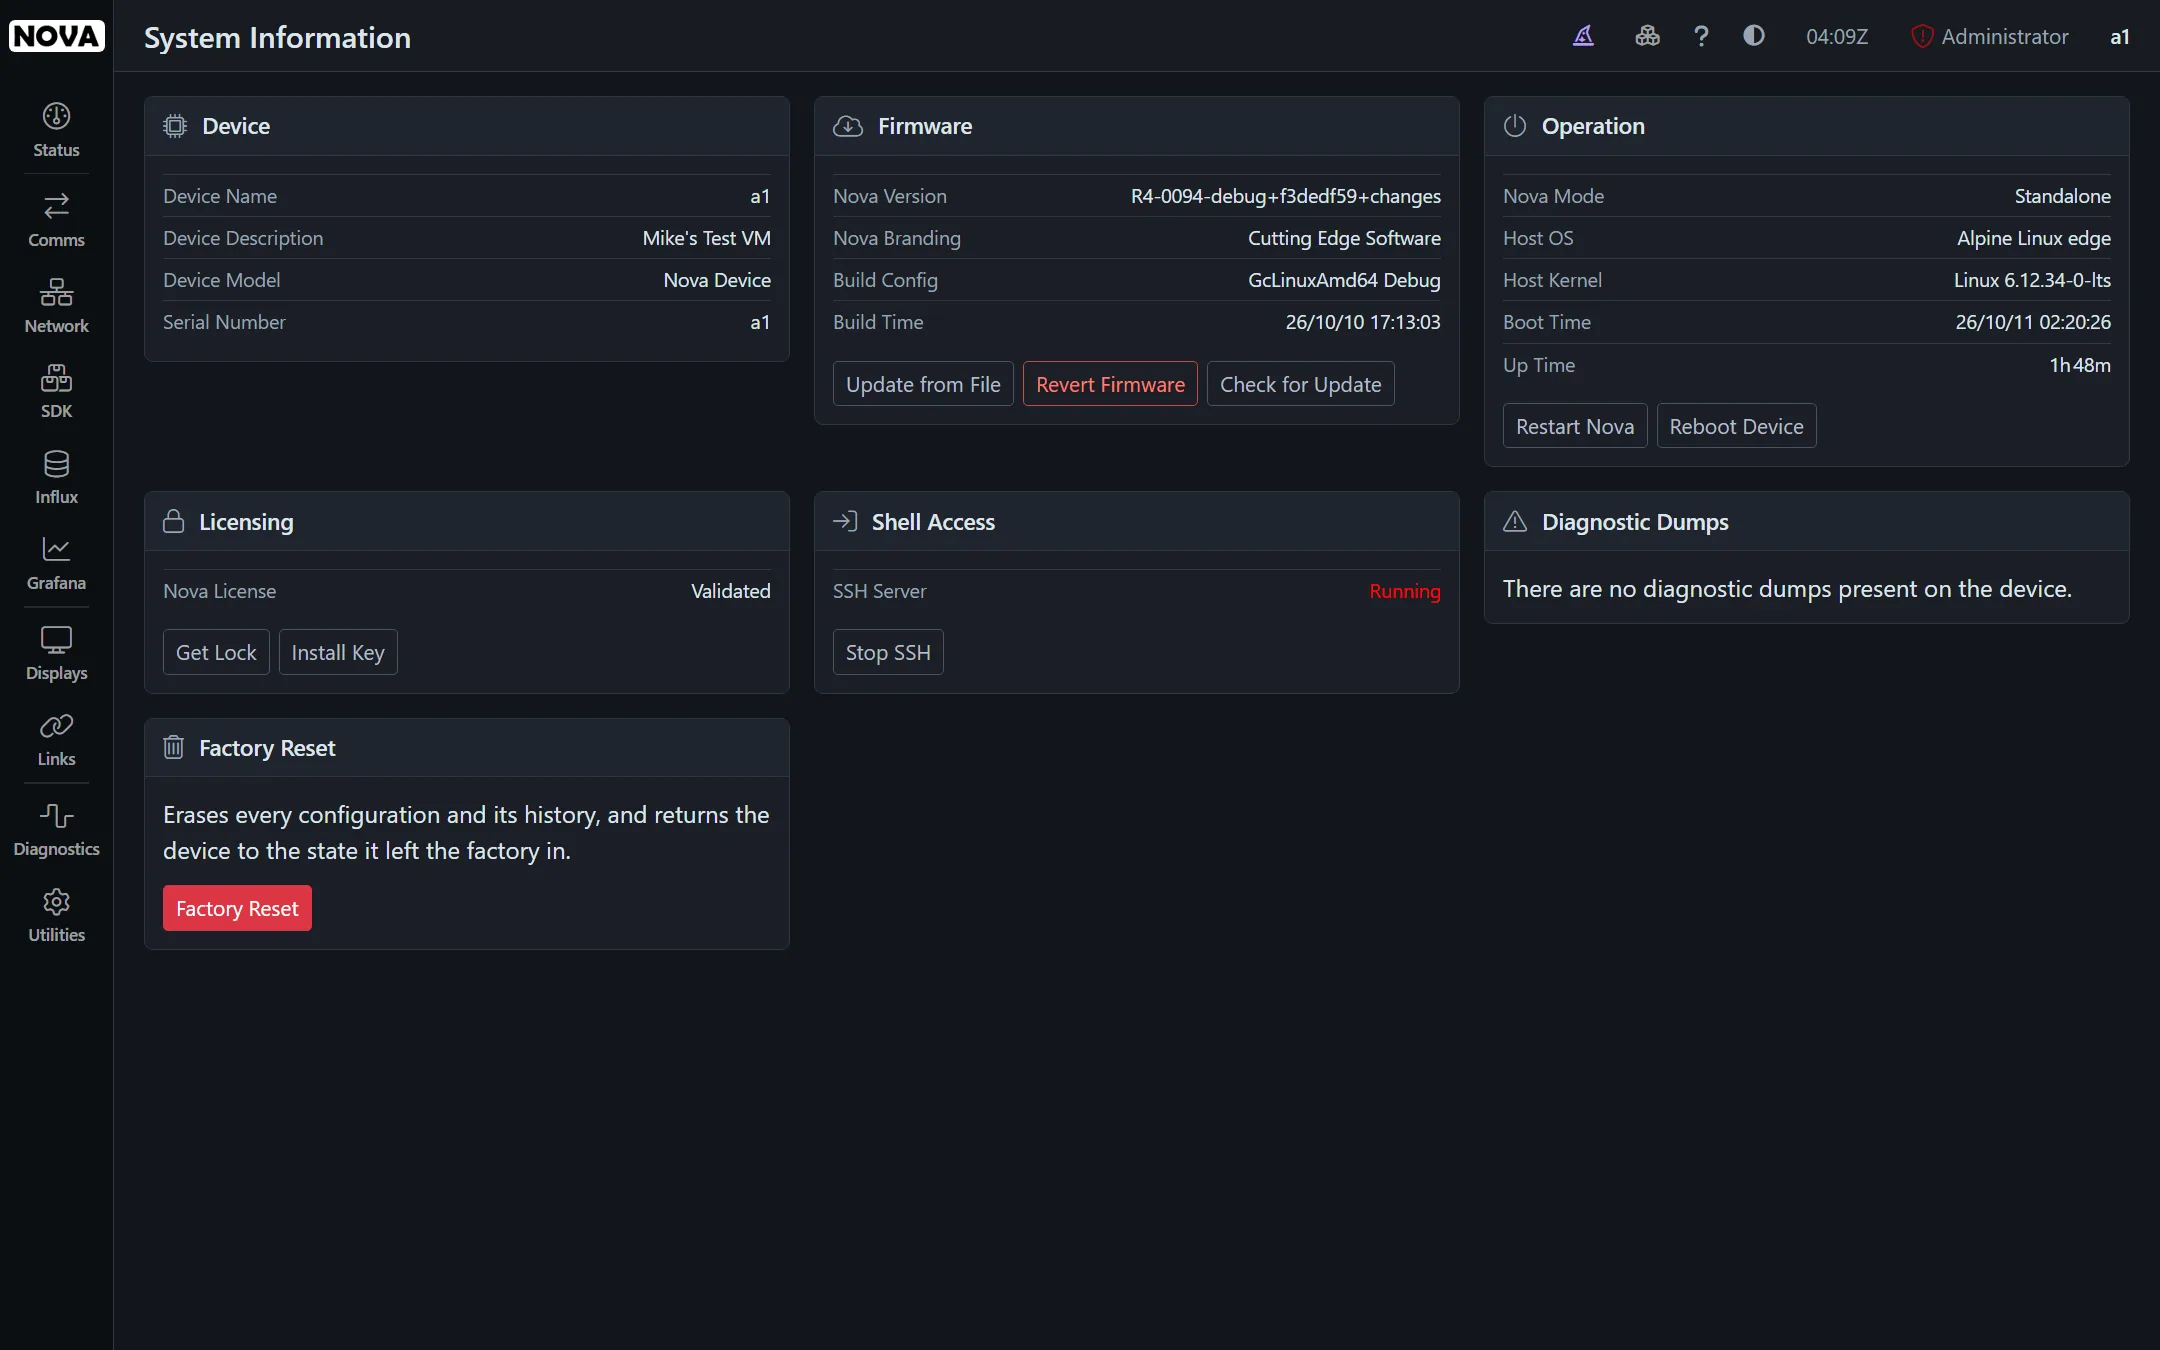Click the NOVA logo
Viewport: 2160px width, 1350px height.
pos(56,36)
